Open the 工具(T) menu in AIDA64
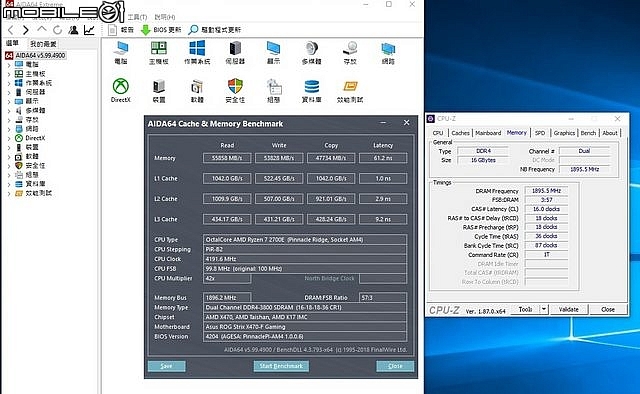This screenshot has height=394, width=640. (137, 17)
